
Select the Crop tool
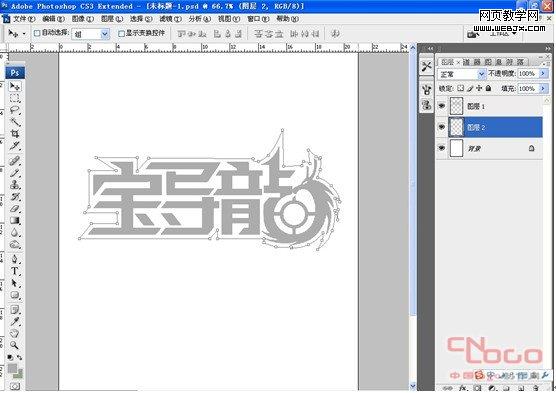(x=15, y=134)
